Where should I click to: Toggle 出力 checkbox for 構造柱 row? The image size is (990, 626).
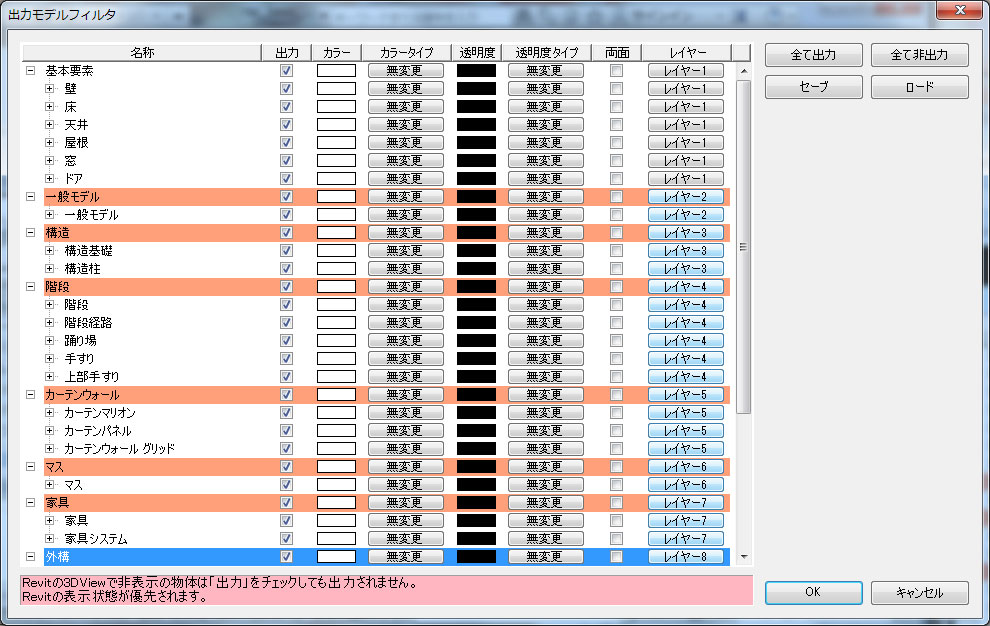[x=287, y=269]
